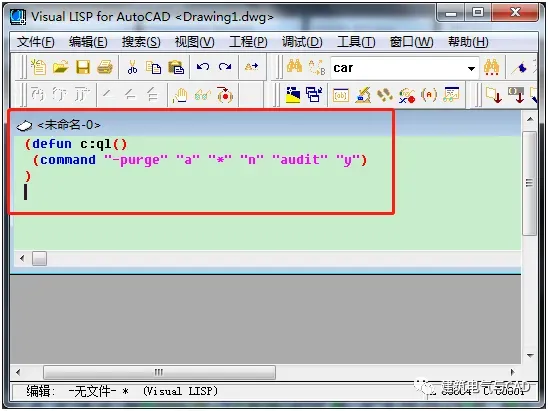This screenshot has width=548, height=411.
Task: Open the 帮助(H) menu
Action: pos(468,42)
